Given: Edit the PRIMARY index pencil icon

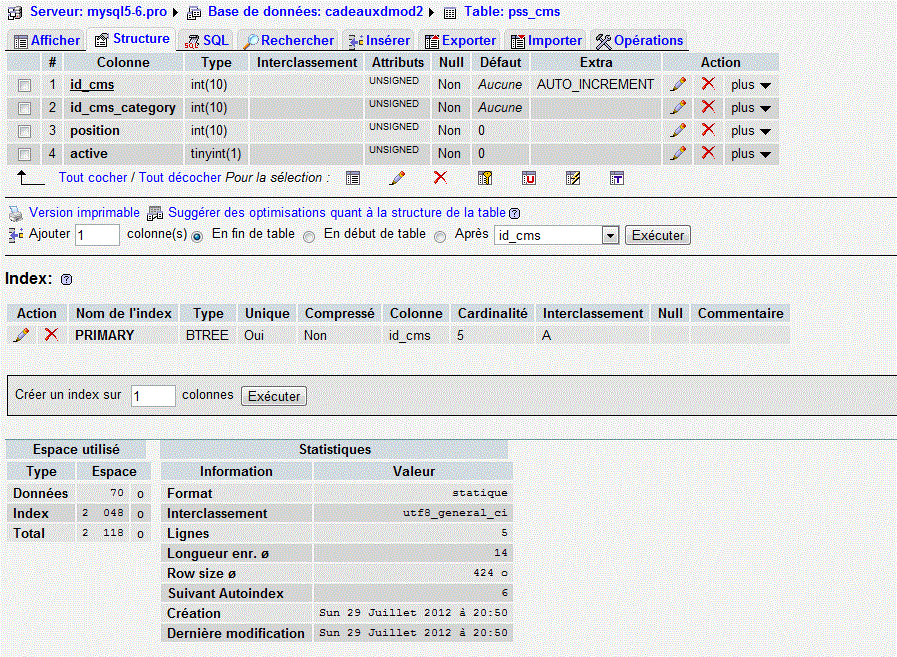Looking at the screenshot, I should click(21, 335).
